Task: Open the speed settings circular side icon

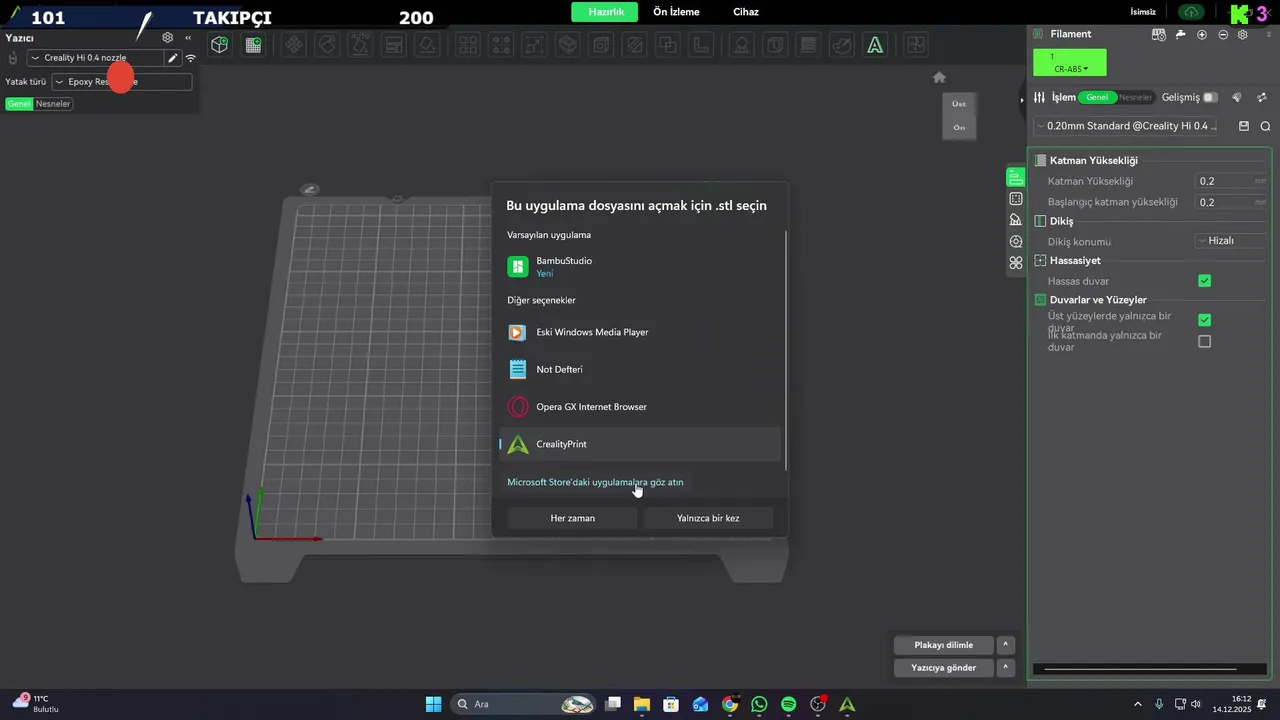Action: pyautogui.click(x=1016, y=241)
